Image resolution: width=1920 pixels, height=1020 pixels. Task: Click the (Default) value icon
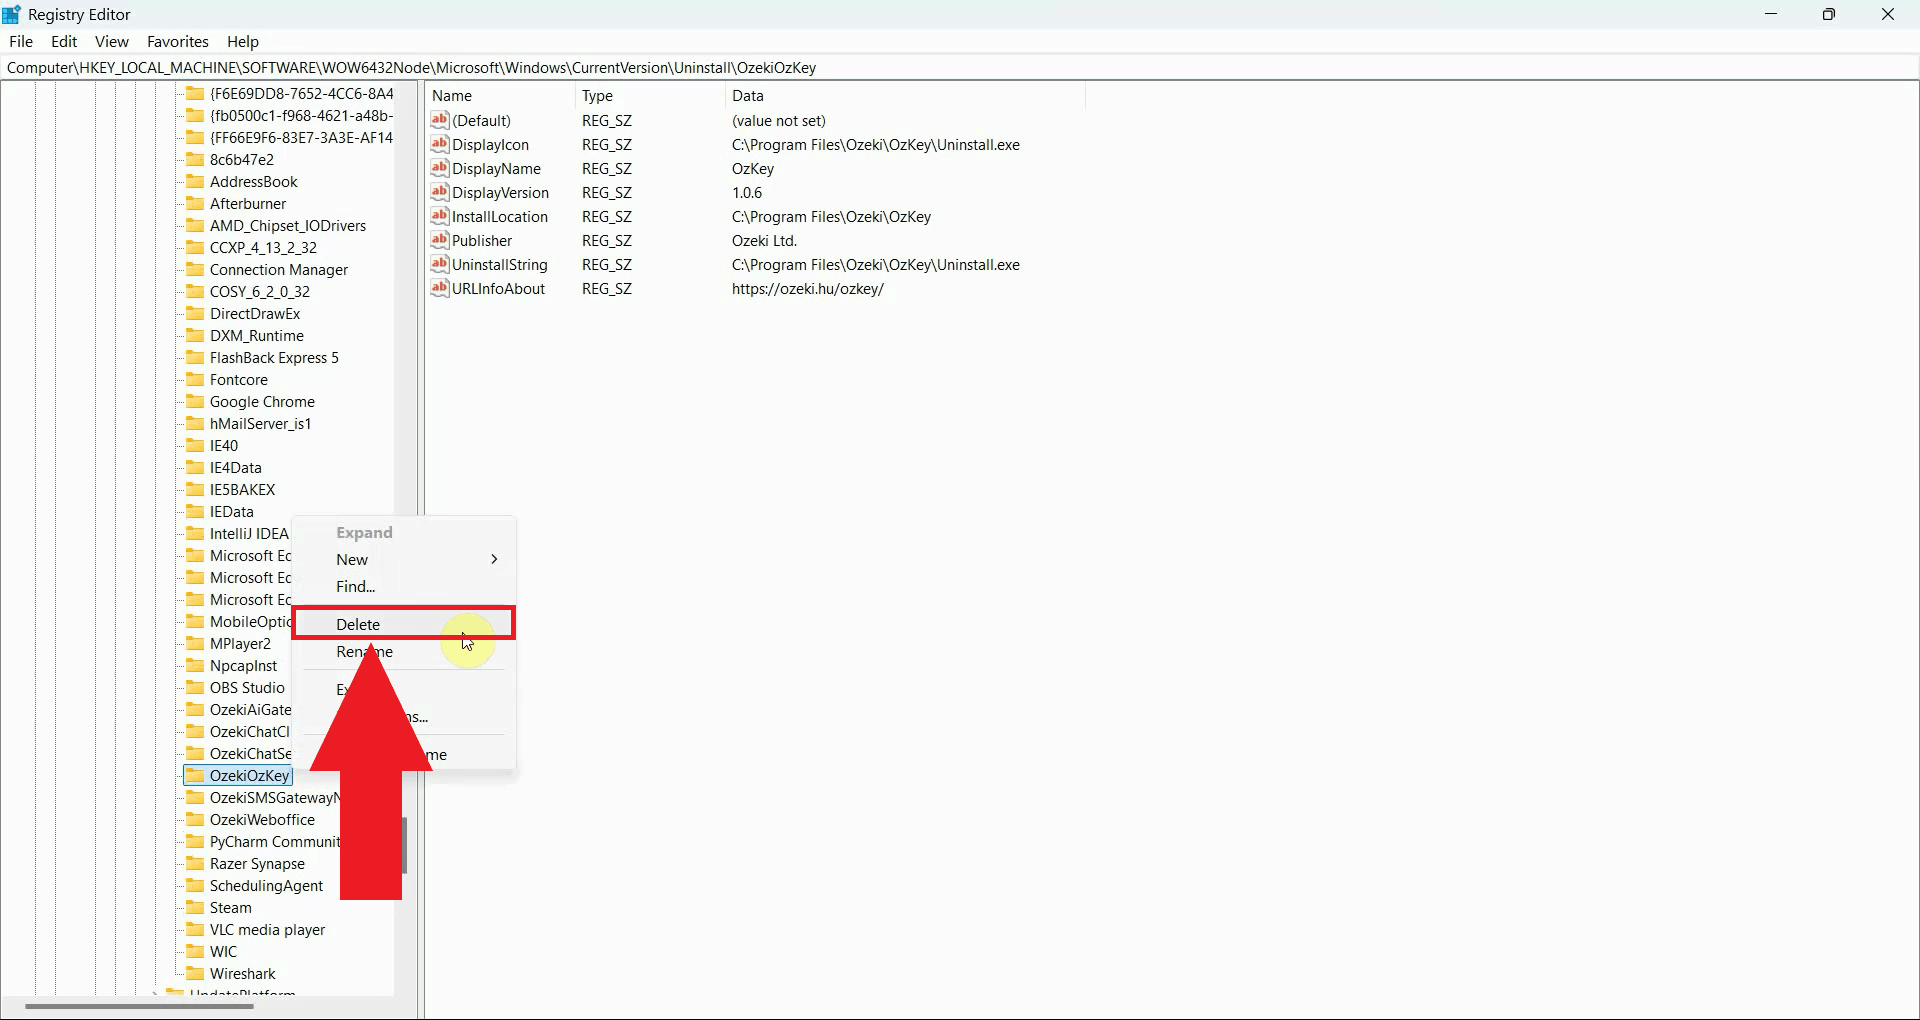click(x=441, y=120)
